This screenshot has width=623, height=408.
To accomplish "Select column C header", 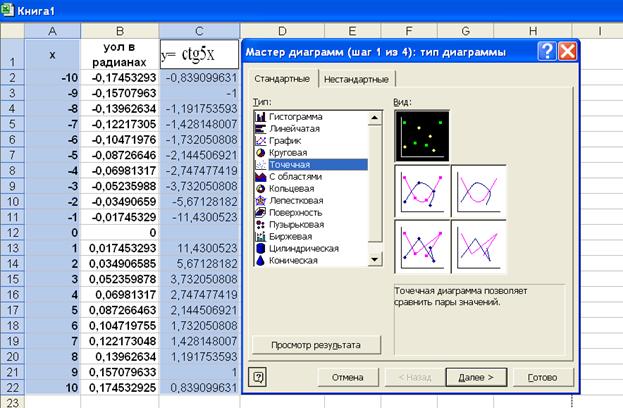I will 199,31.
